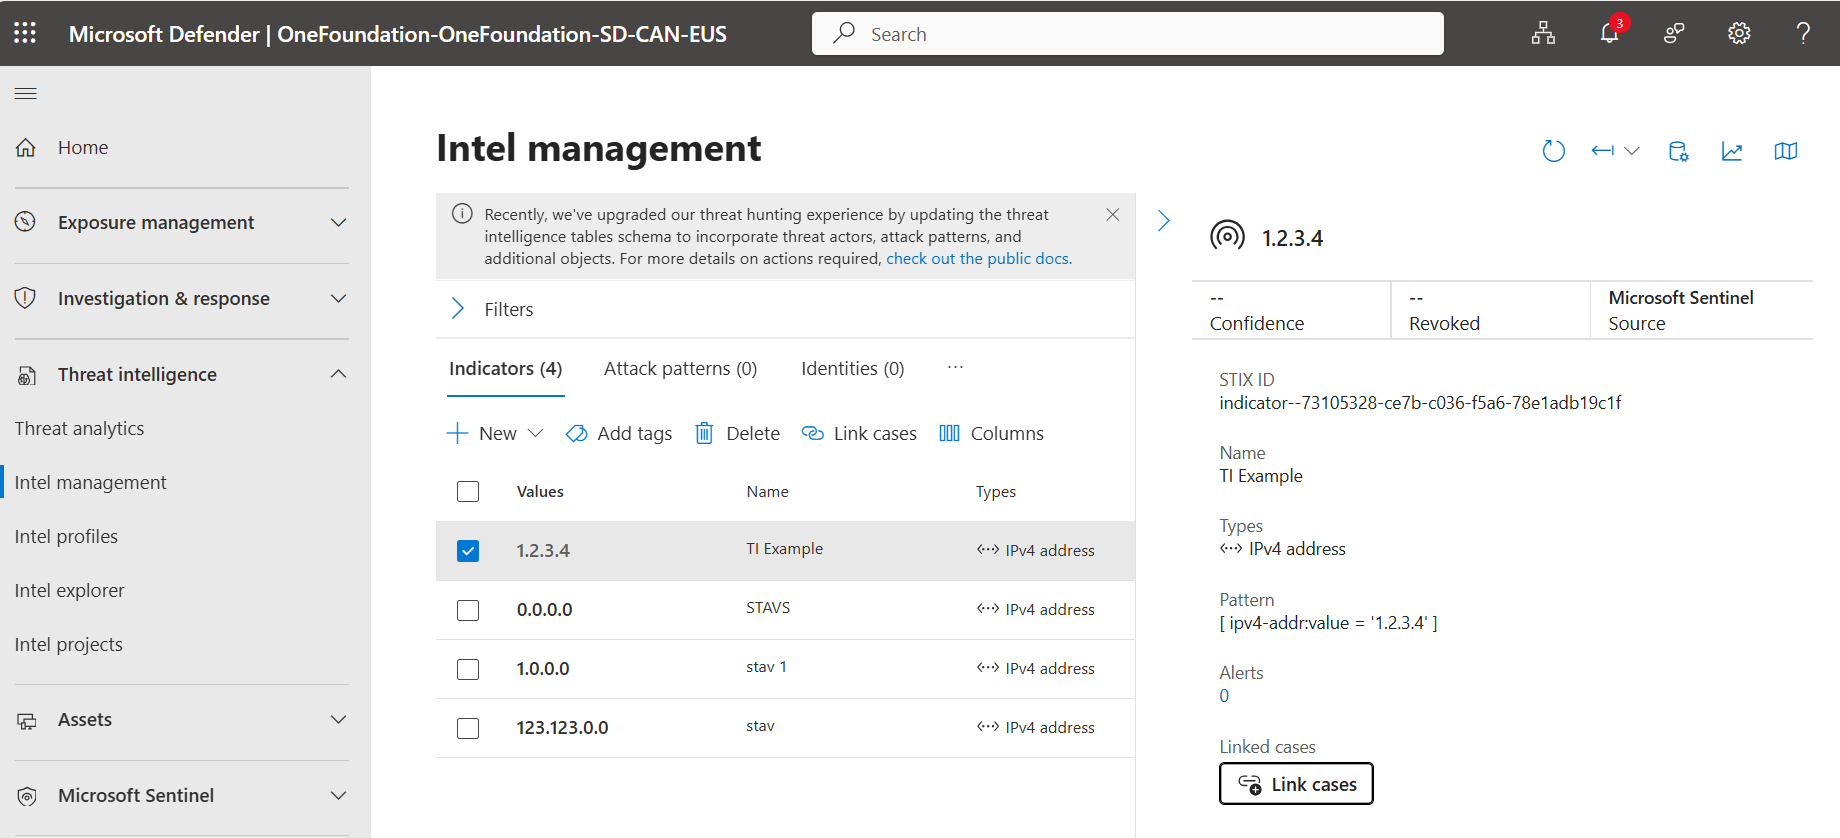The width and height of the screenshot is (1840, 838).
Task: Click the STIX ID indicator value
Action: coord(1420,402)
